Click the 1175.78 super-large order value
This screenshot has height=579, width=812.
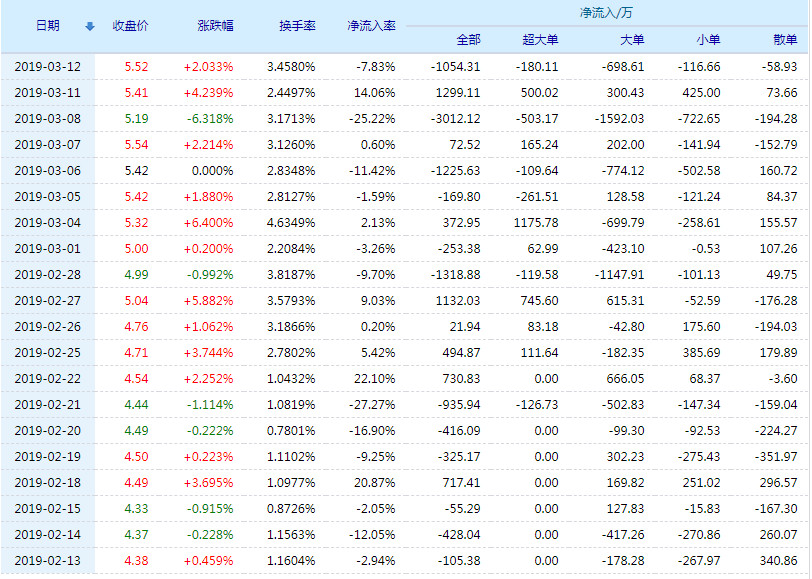point(535,223)
